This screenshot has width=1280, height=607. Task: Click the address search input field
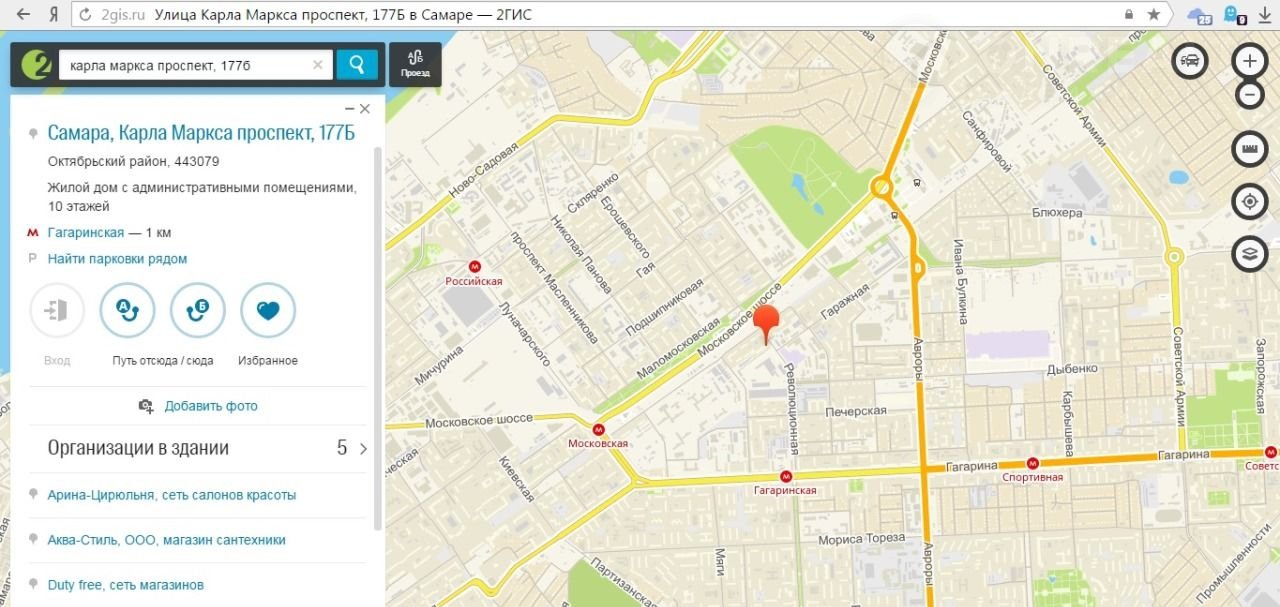pos(185,65)
